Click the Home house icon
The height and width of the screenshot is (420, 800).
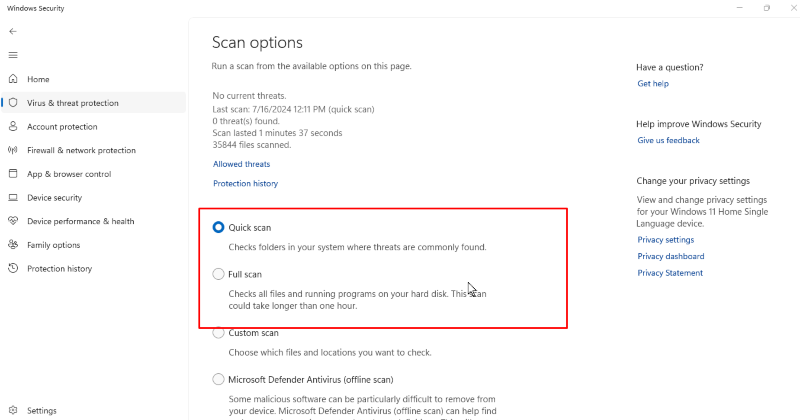pos(13,79)
